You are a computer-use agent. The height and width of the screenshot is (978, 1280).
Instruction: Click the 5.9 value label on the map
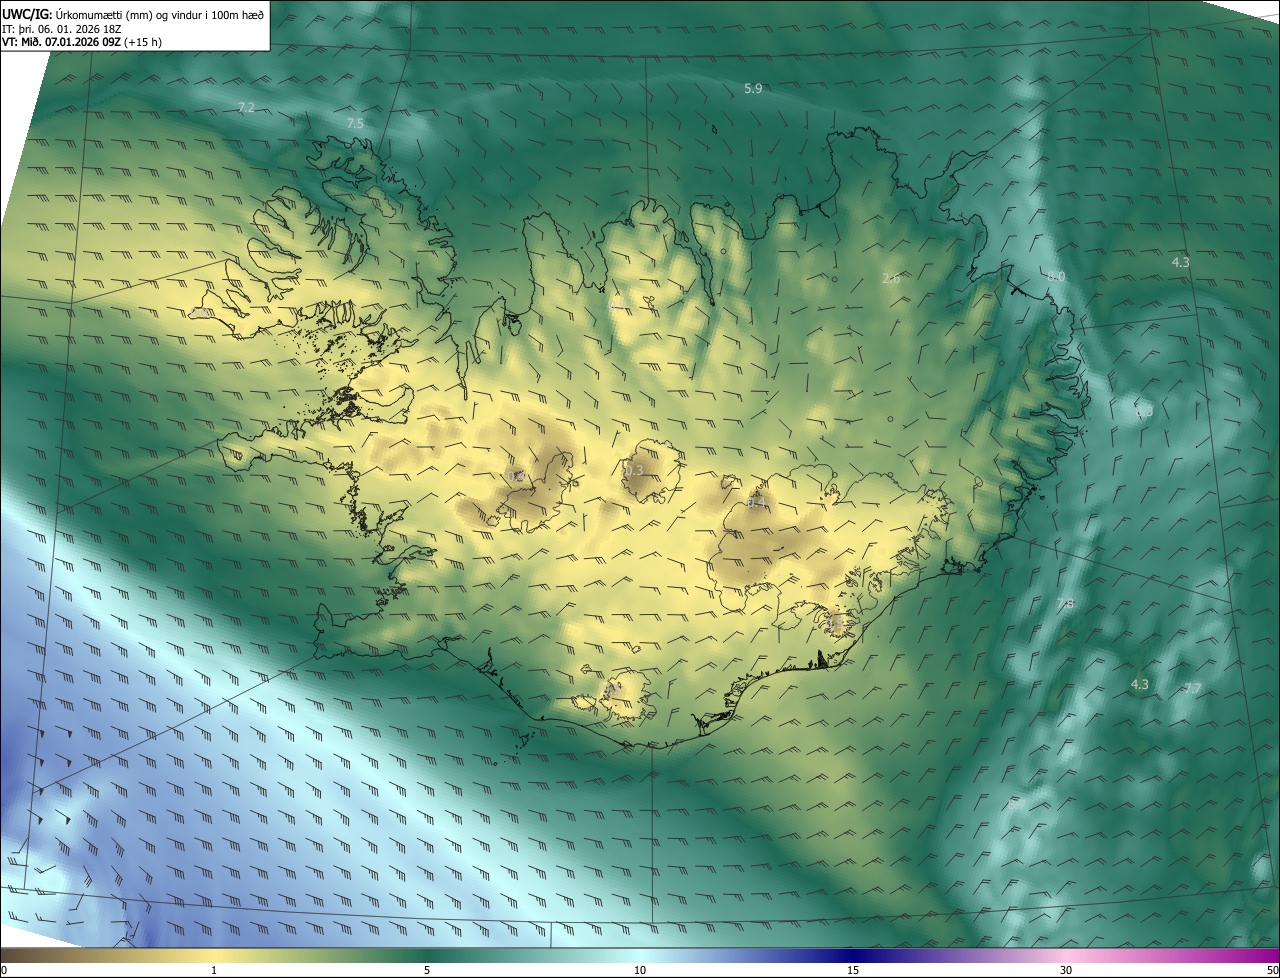click(753, 89)
